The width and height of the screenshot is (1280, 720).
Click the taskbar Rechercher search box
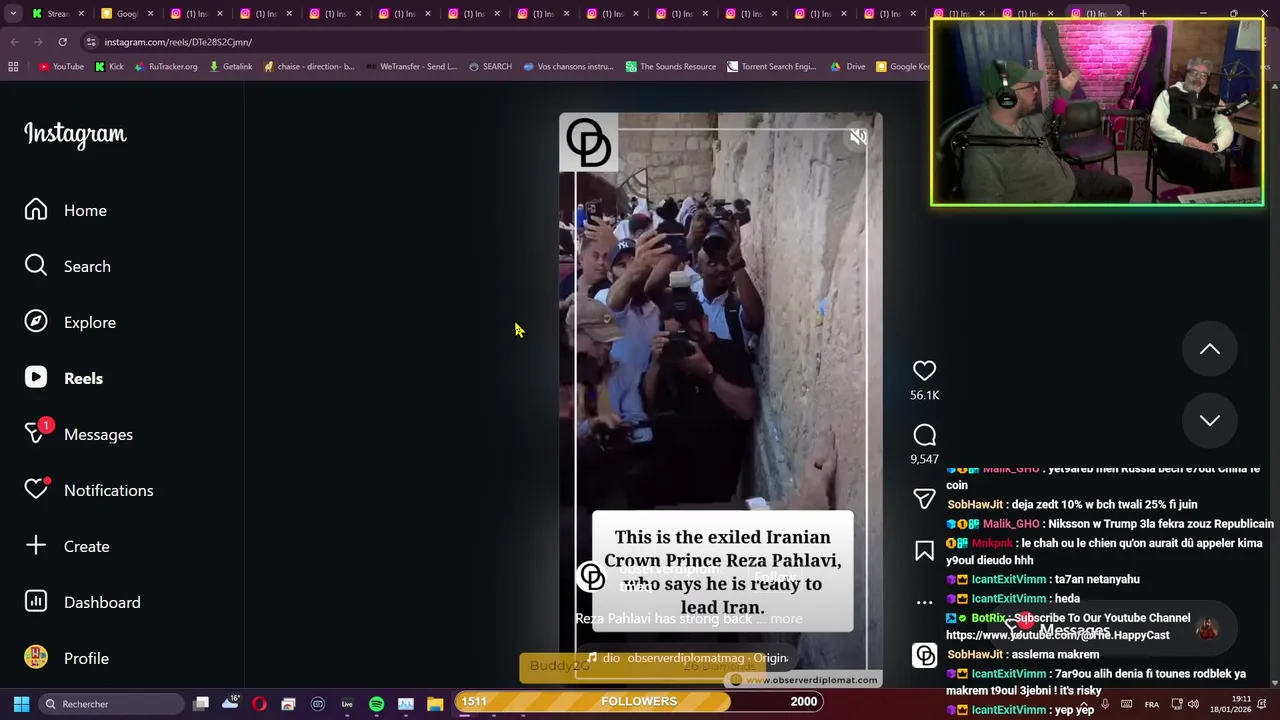[111, 704]
